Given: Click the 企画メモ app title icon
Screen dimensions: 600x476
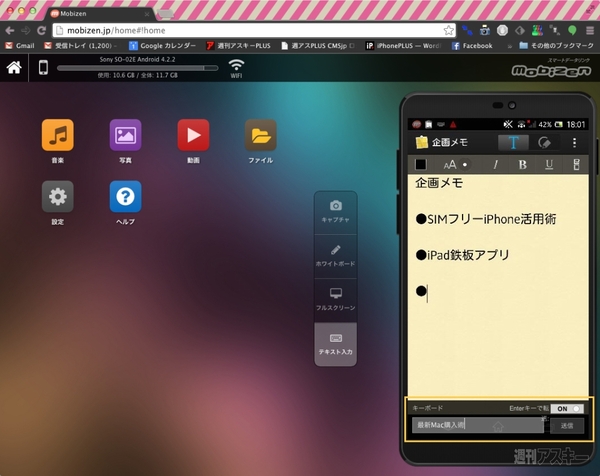Looking at the screenshot, I should point(421,142).
